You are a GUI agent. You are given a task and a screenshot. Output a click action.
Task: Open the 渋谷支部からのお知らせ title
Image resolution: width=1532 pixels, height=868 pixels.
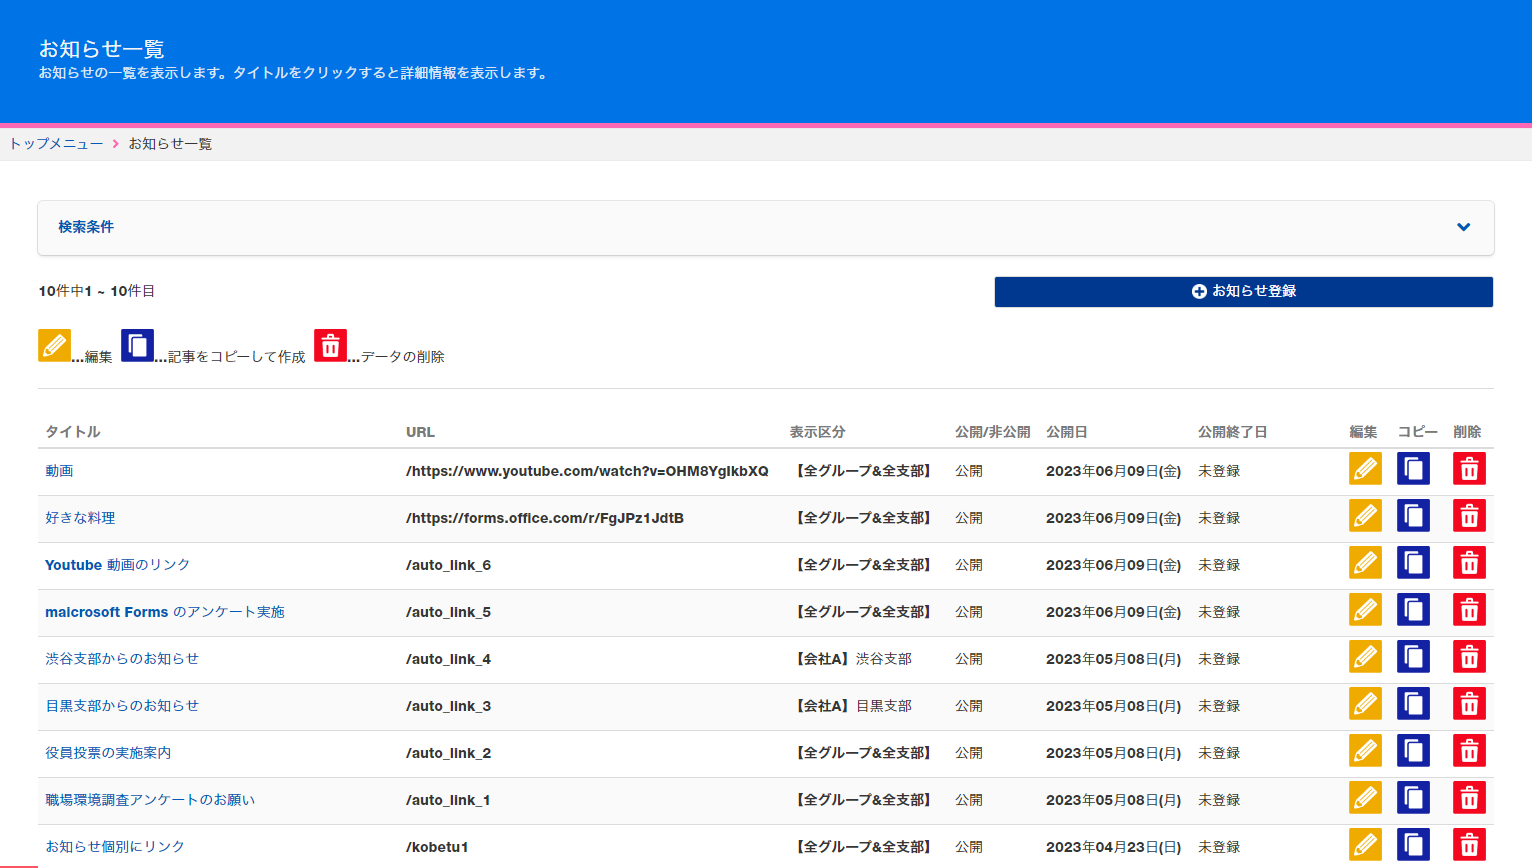tap(122, 659)
